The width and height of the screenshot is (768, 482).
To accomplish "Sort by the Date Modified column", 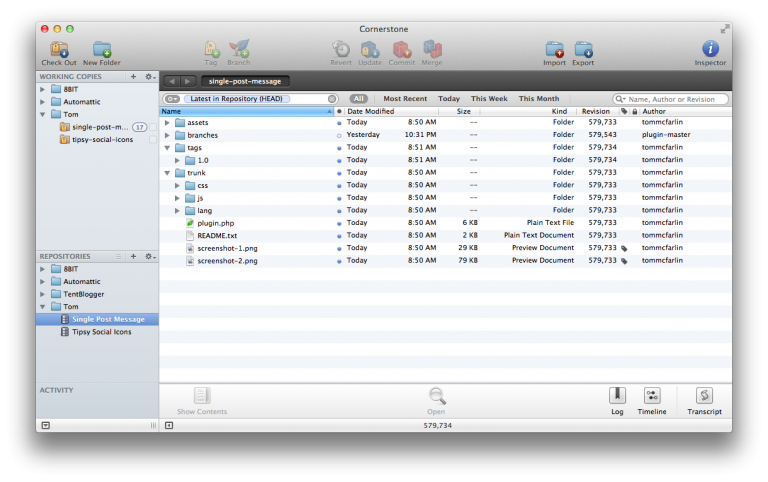I will pyautogui.click(x=390, y=112).
